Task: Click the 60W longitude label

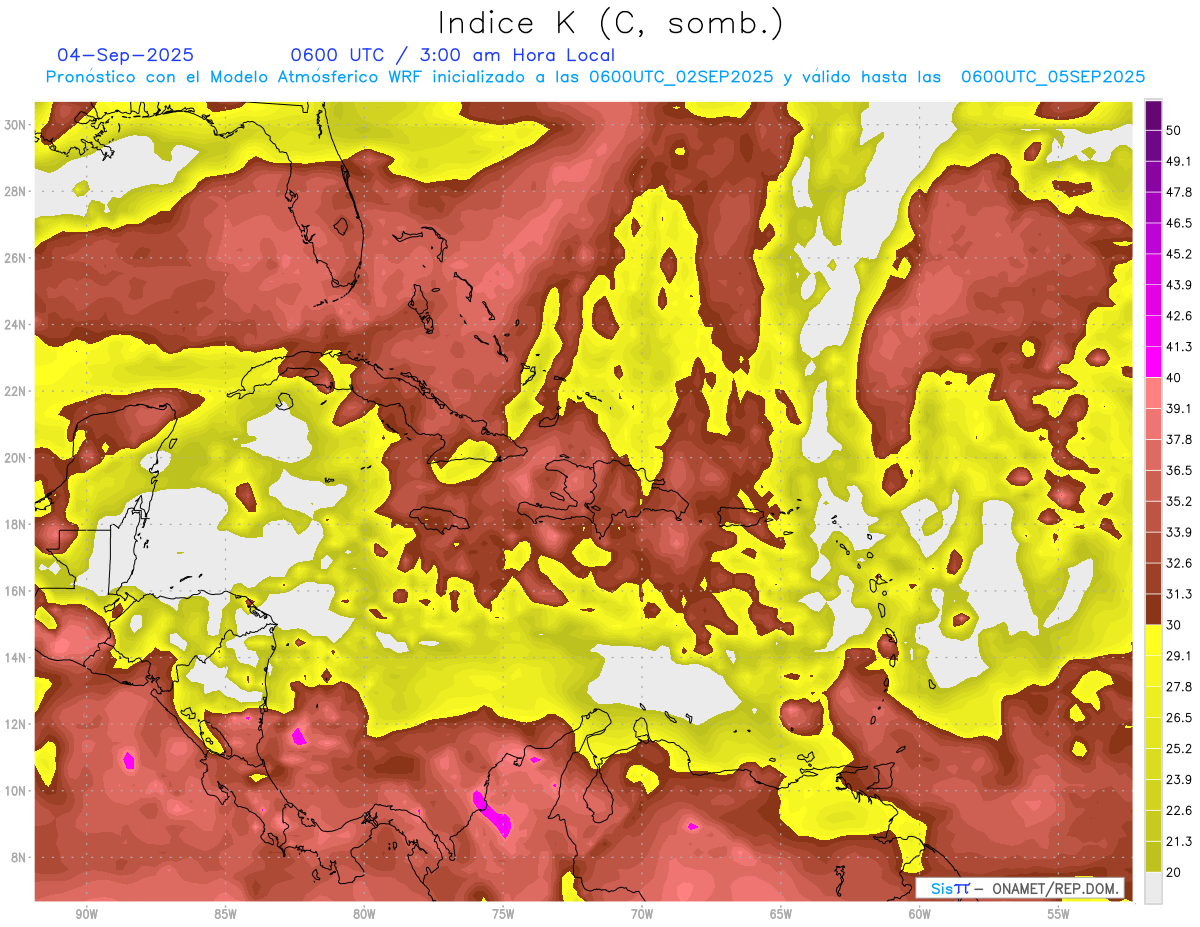Action: tap(920, 914)
